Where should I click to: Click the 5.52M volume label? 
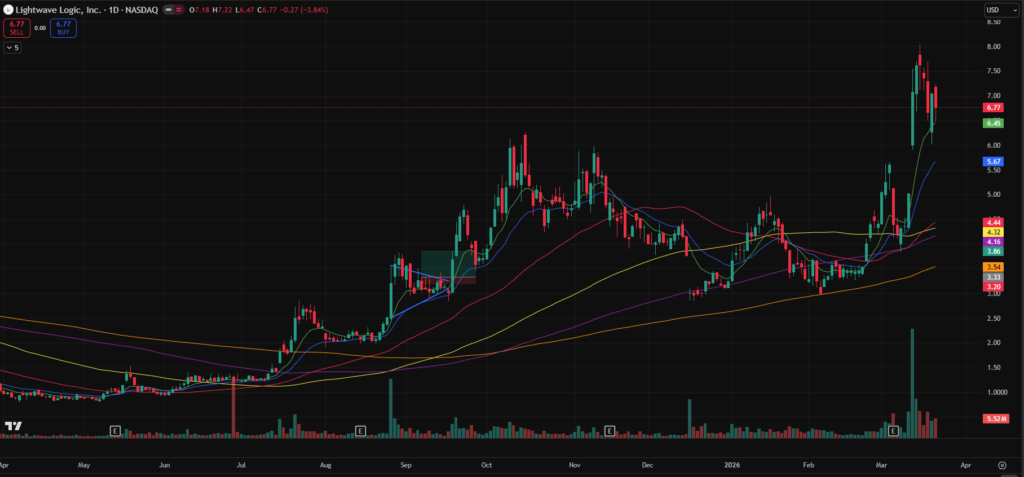[993, 418]
